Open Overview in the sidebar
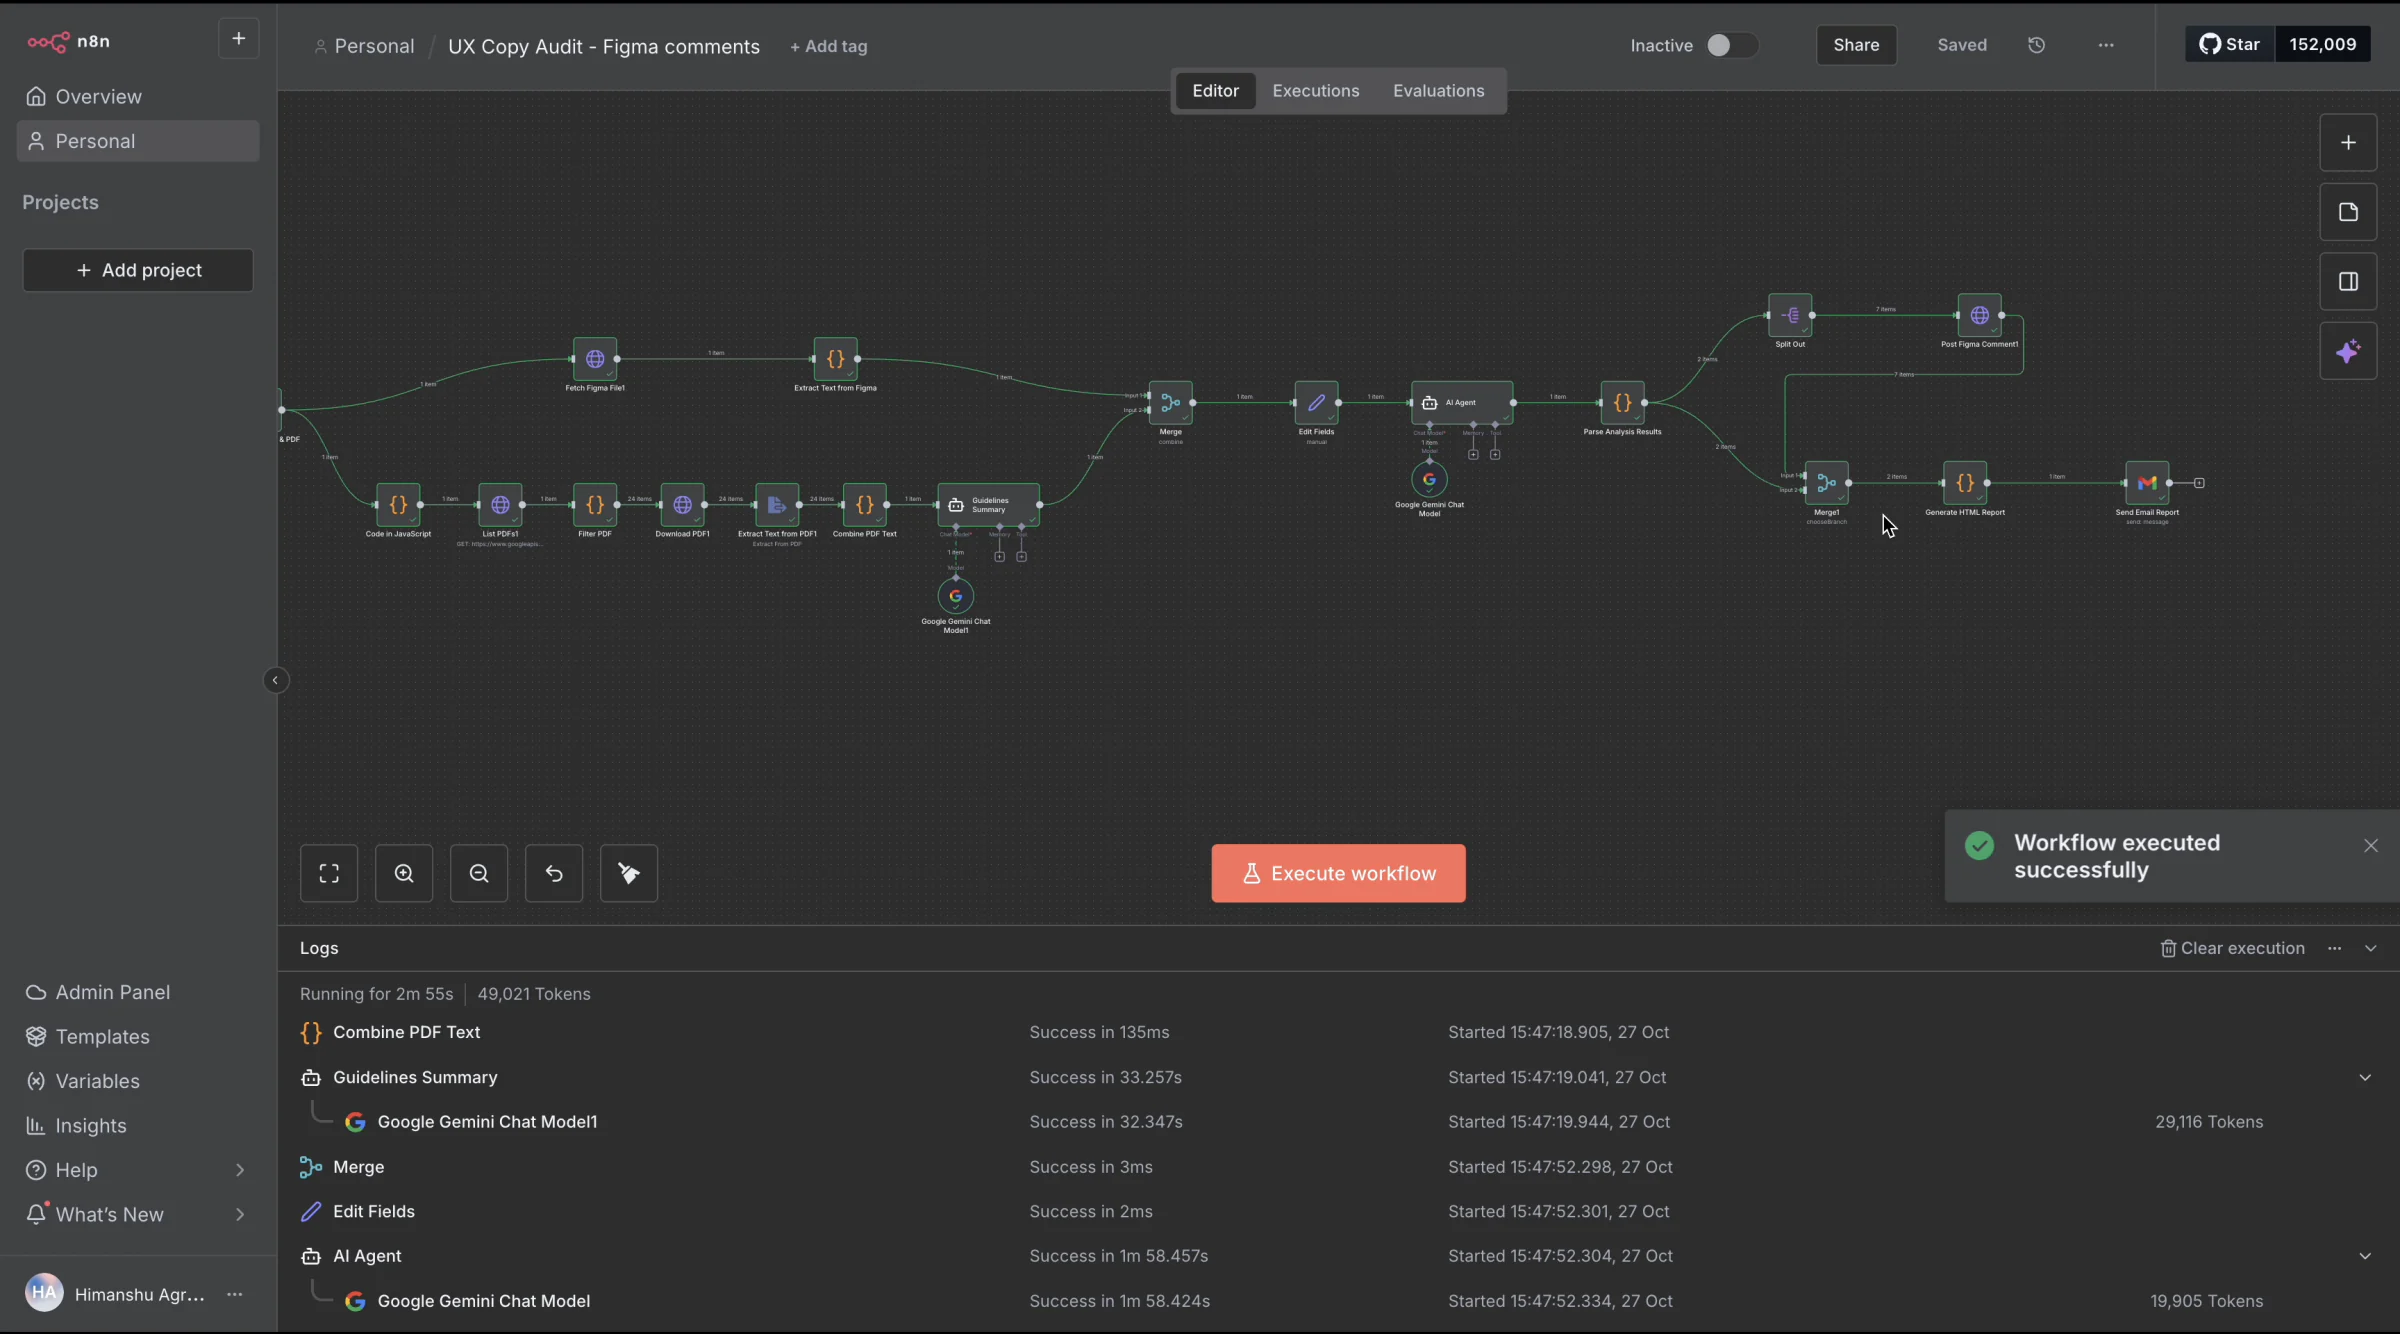Viewport: 2400px width, 1334px height. coord(138,97)
